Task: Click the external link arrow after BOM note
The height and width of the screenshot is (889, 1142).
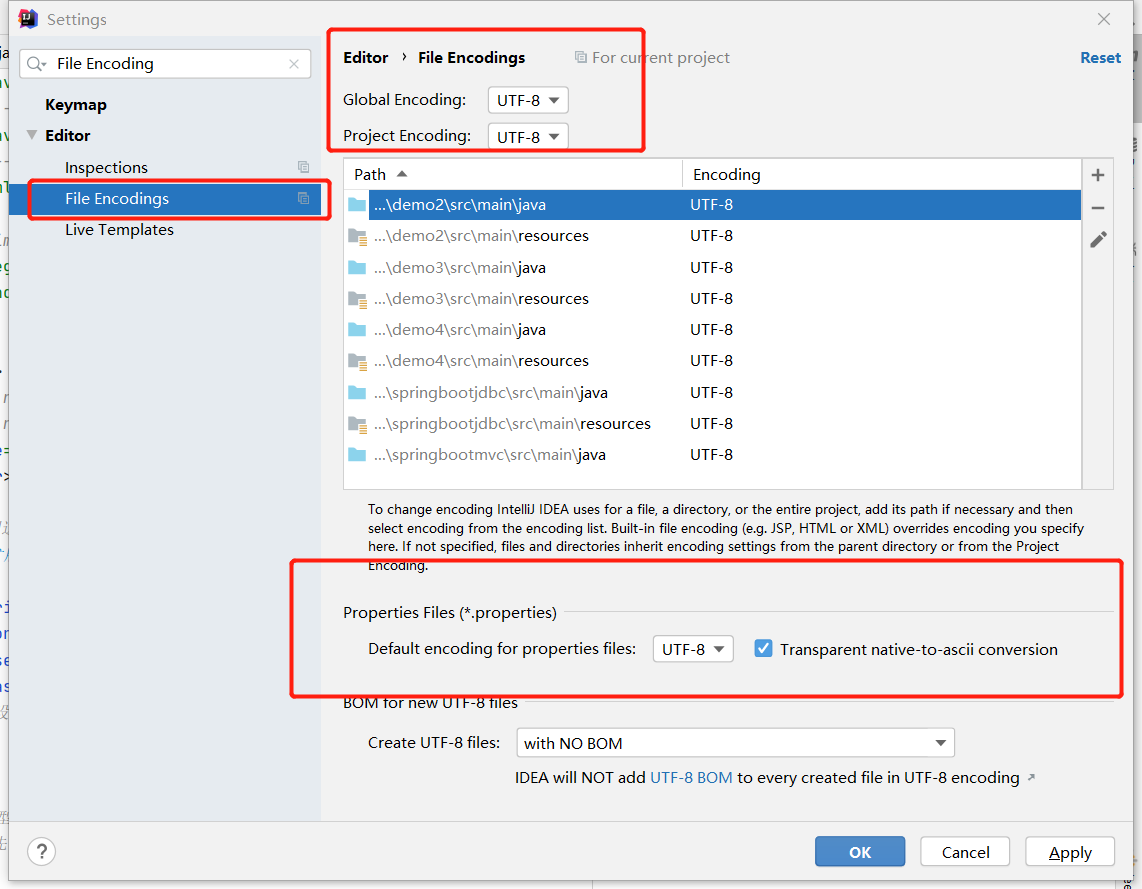Action: pyautogui.click(x=1031, y=778)
